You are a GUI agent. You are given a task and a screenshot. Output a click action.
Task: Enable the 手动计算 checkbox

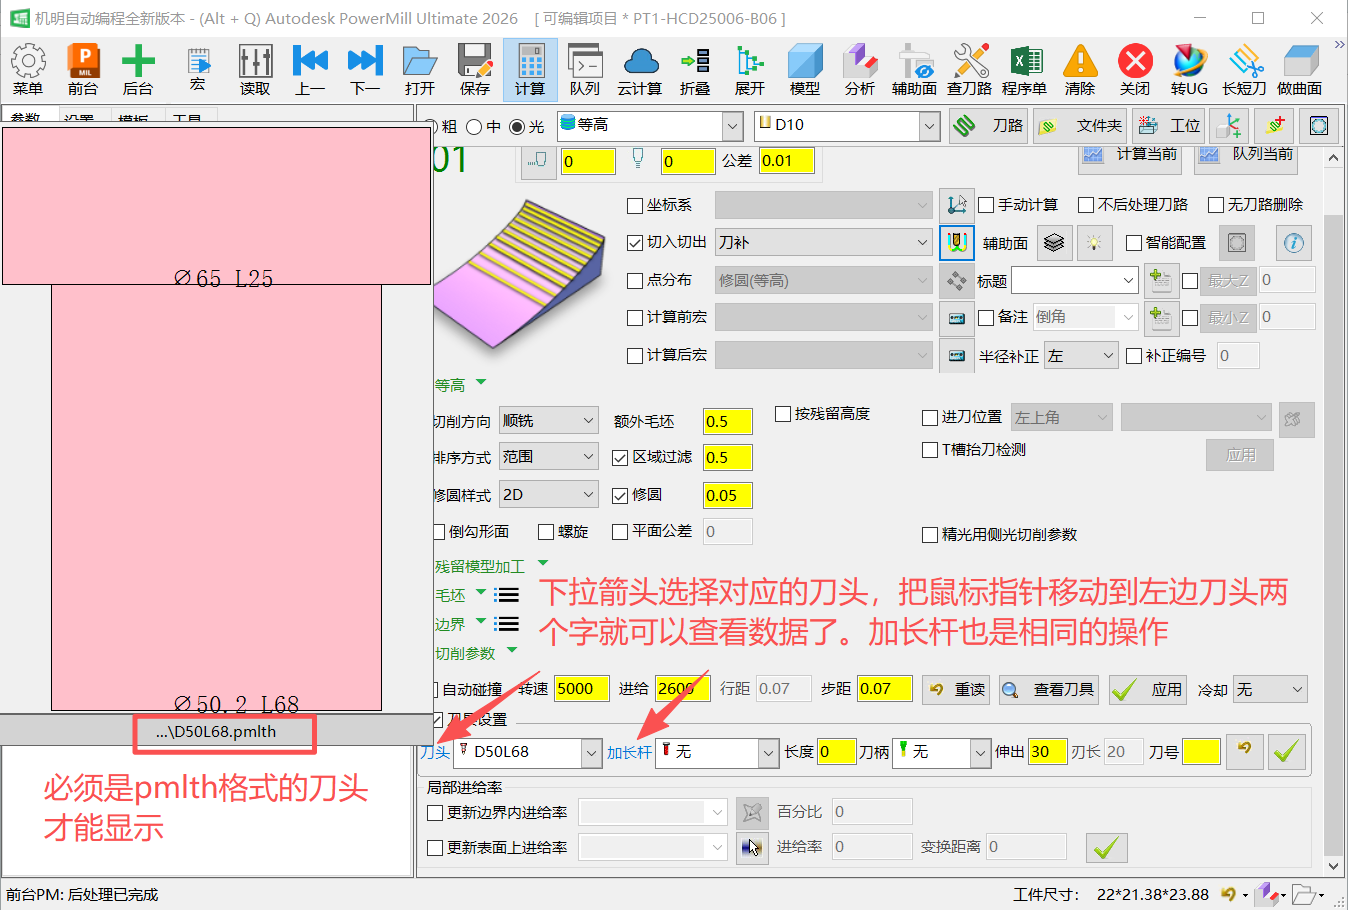[986, 205]
